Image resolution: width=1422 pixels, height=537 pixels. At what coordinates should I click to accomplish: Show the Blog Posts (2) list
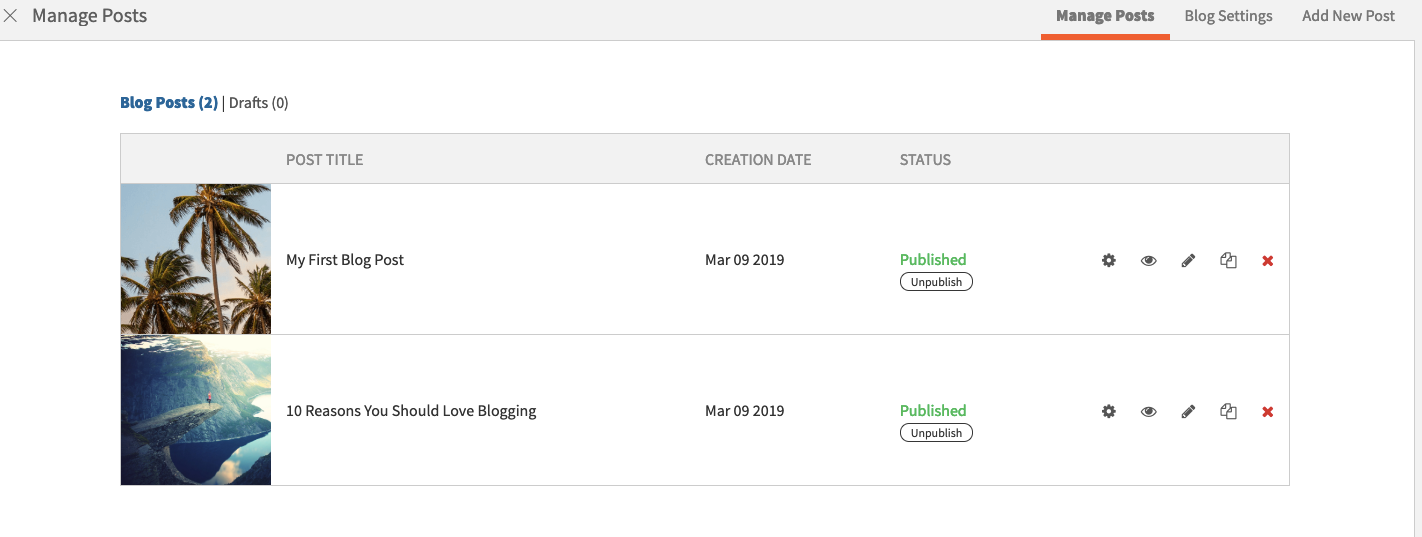coord(169,102)
